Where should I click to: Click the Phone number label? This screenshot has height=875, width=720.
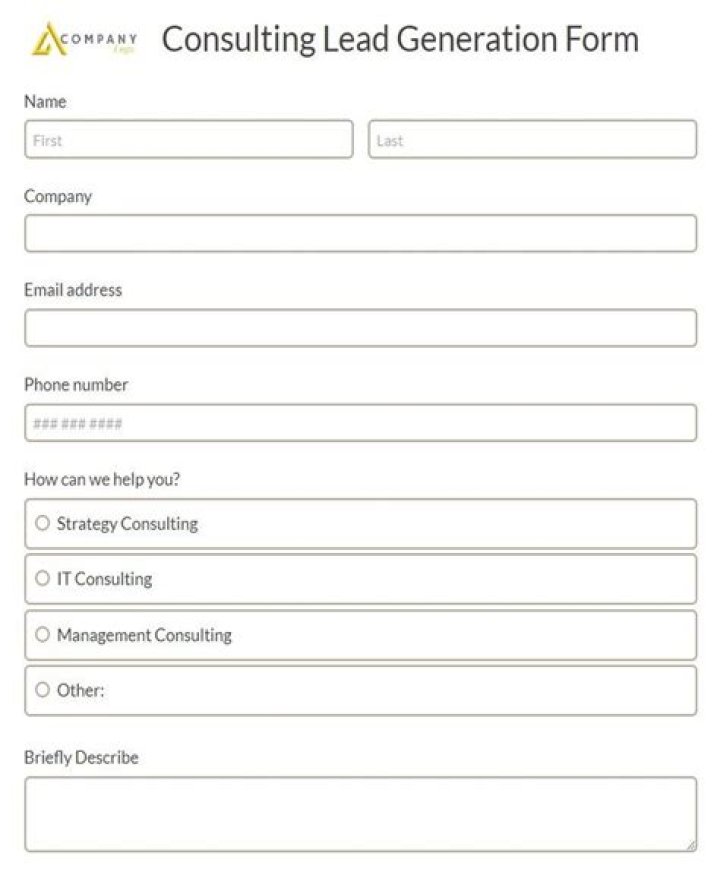point(75,384)
